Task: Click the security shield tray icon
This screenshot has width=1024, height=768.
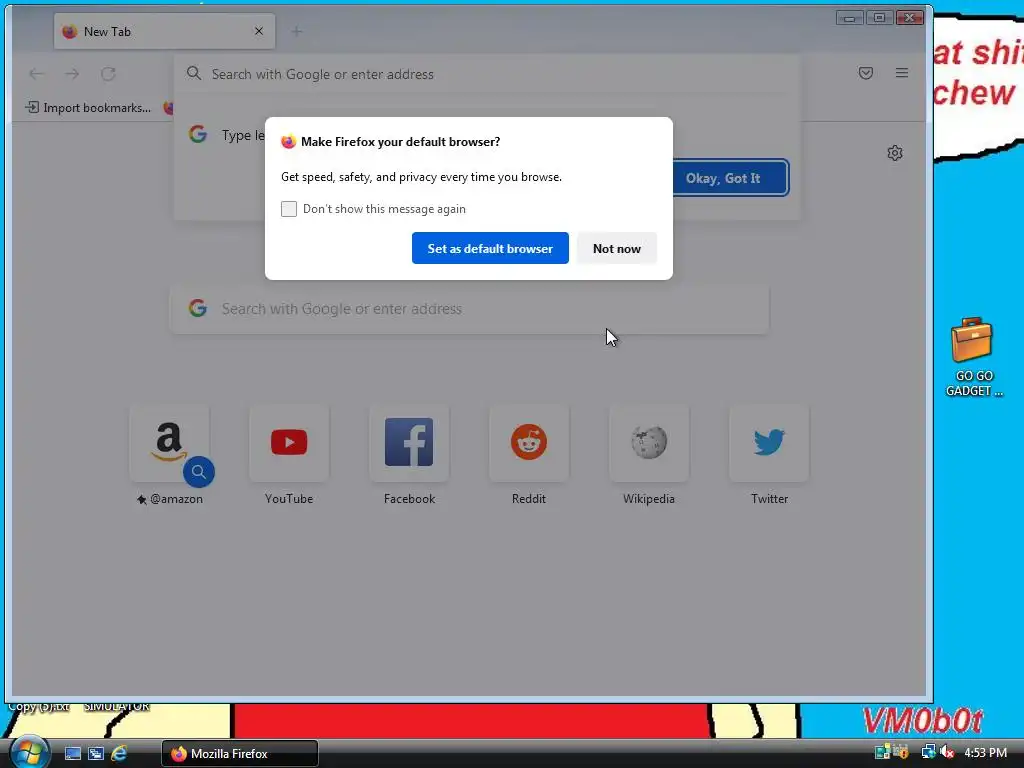Action: tap(901, 753)
